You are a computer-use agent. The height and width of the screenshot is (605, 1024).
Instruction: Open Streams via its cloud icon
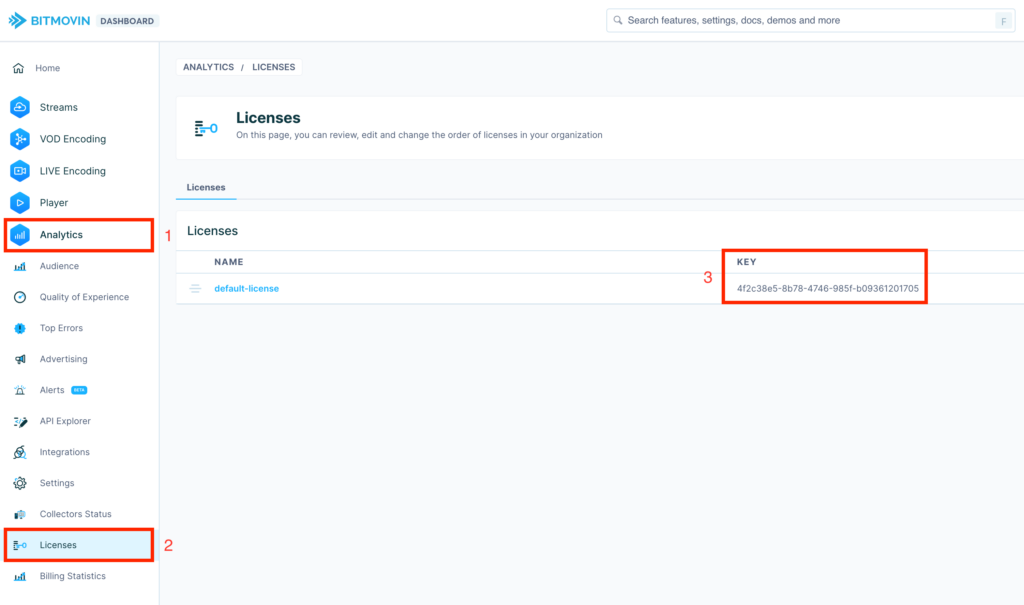(x=20, y=107)
